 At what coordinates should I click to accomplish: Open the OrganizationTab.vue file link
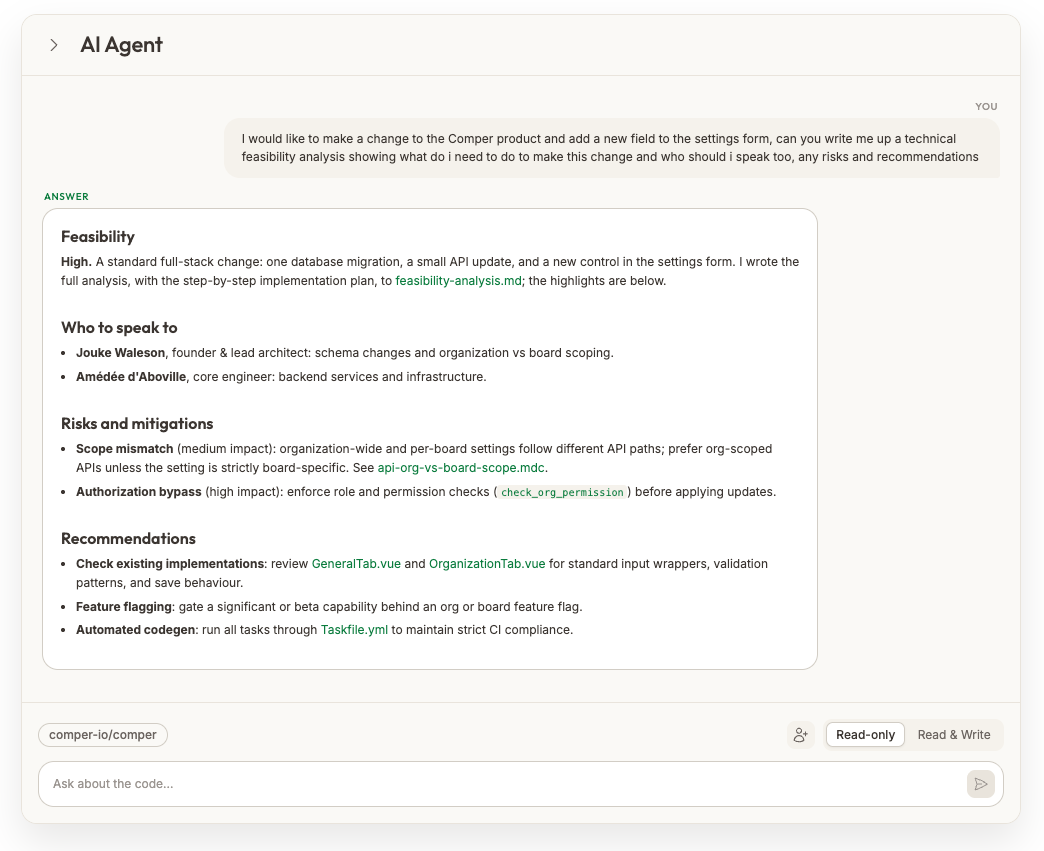click(487, 563)
